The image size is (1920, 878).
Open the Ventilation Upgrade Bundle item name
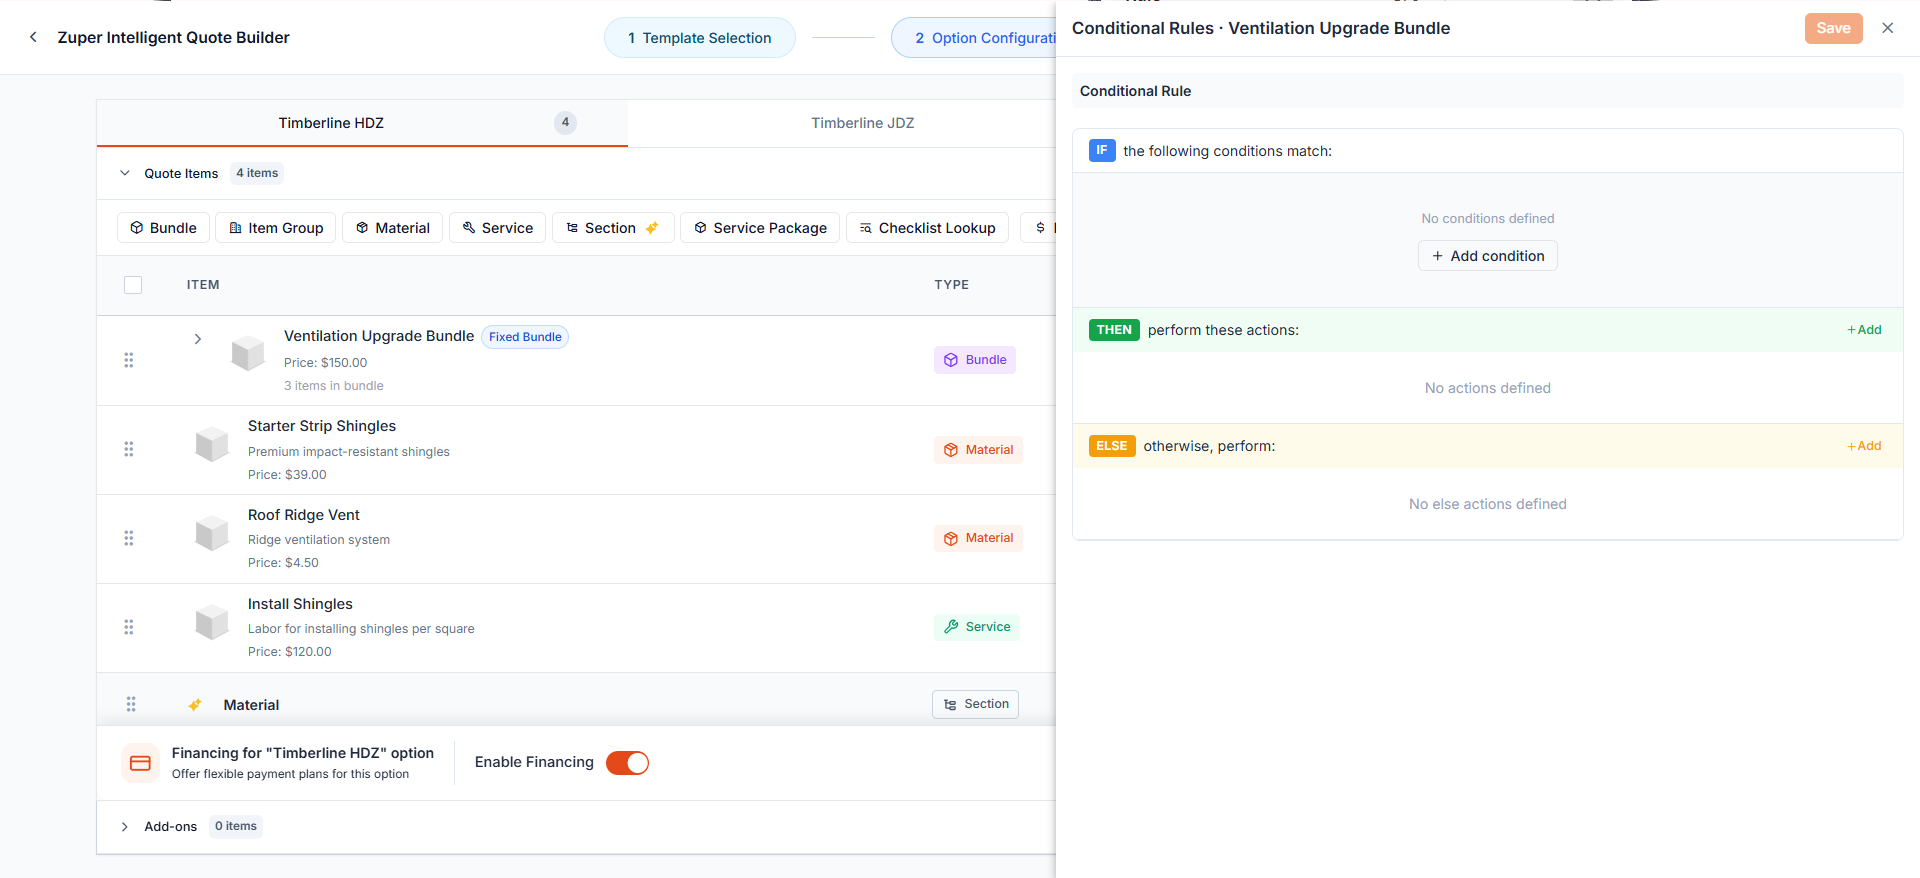pos(379,336)
